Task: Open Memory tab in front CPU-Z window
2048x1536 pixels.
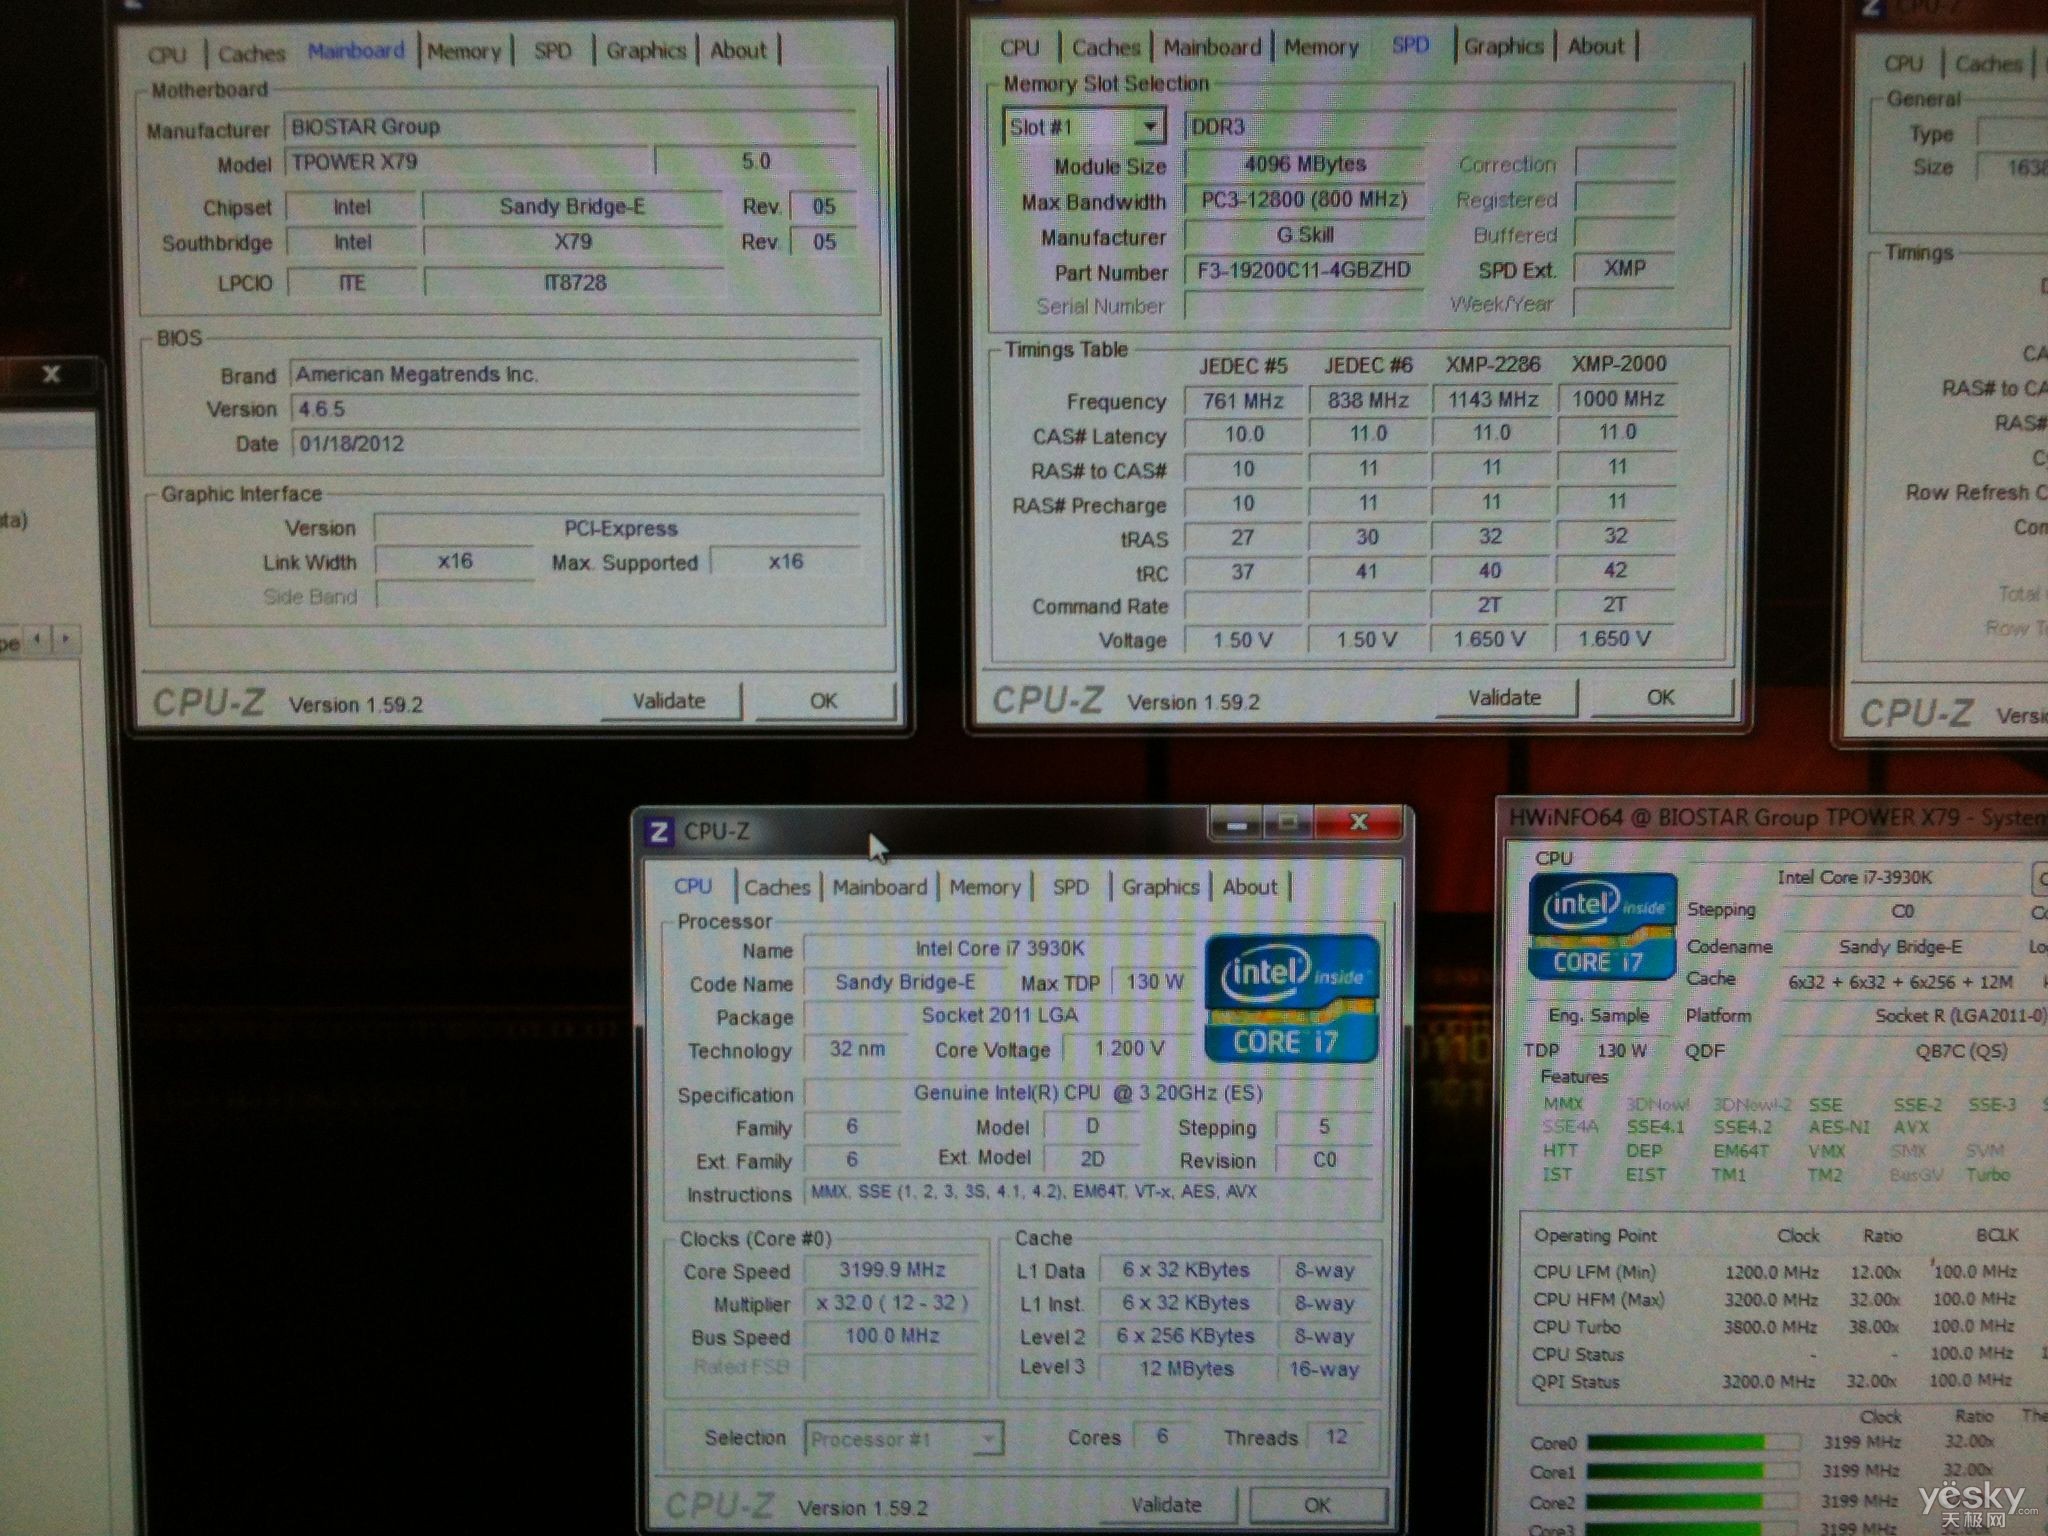Action: 985,887
